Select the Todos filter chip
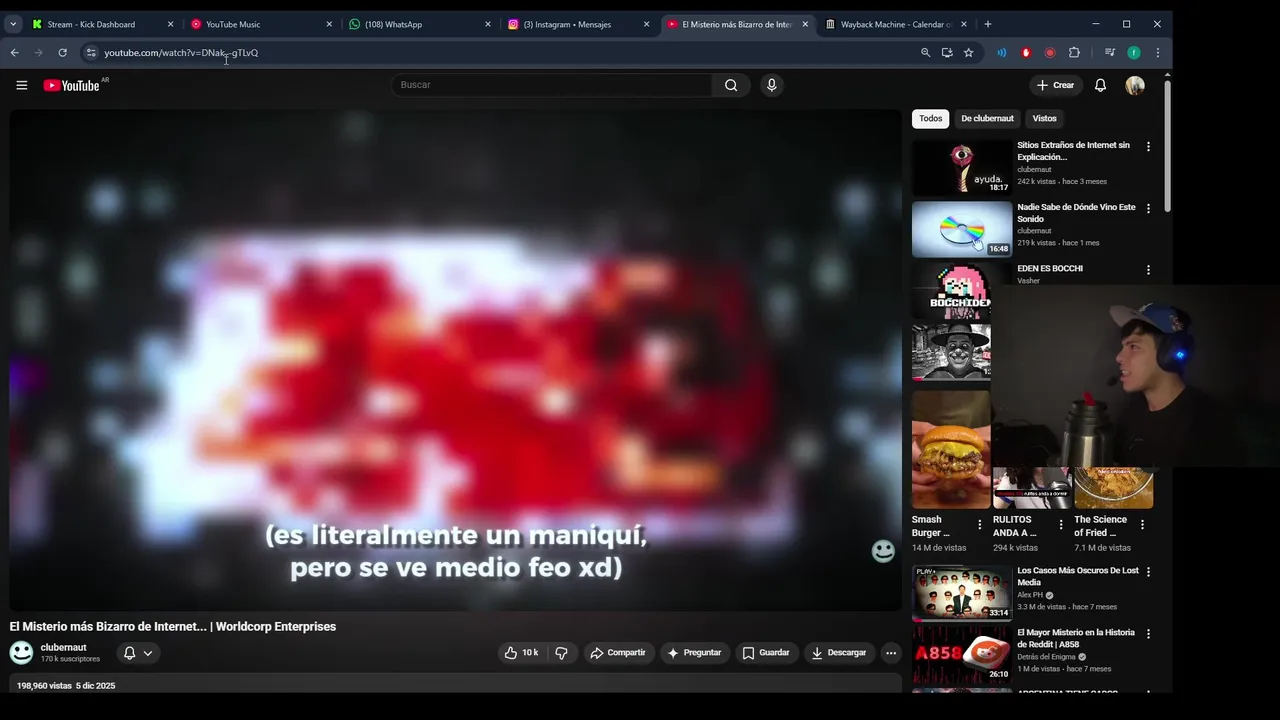Viewport: 1280px width, 720px height. (x=931, y=118)
